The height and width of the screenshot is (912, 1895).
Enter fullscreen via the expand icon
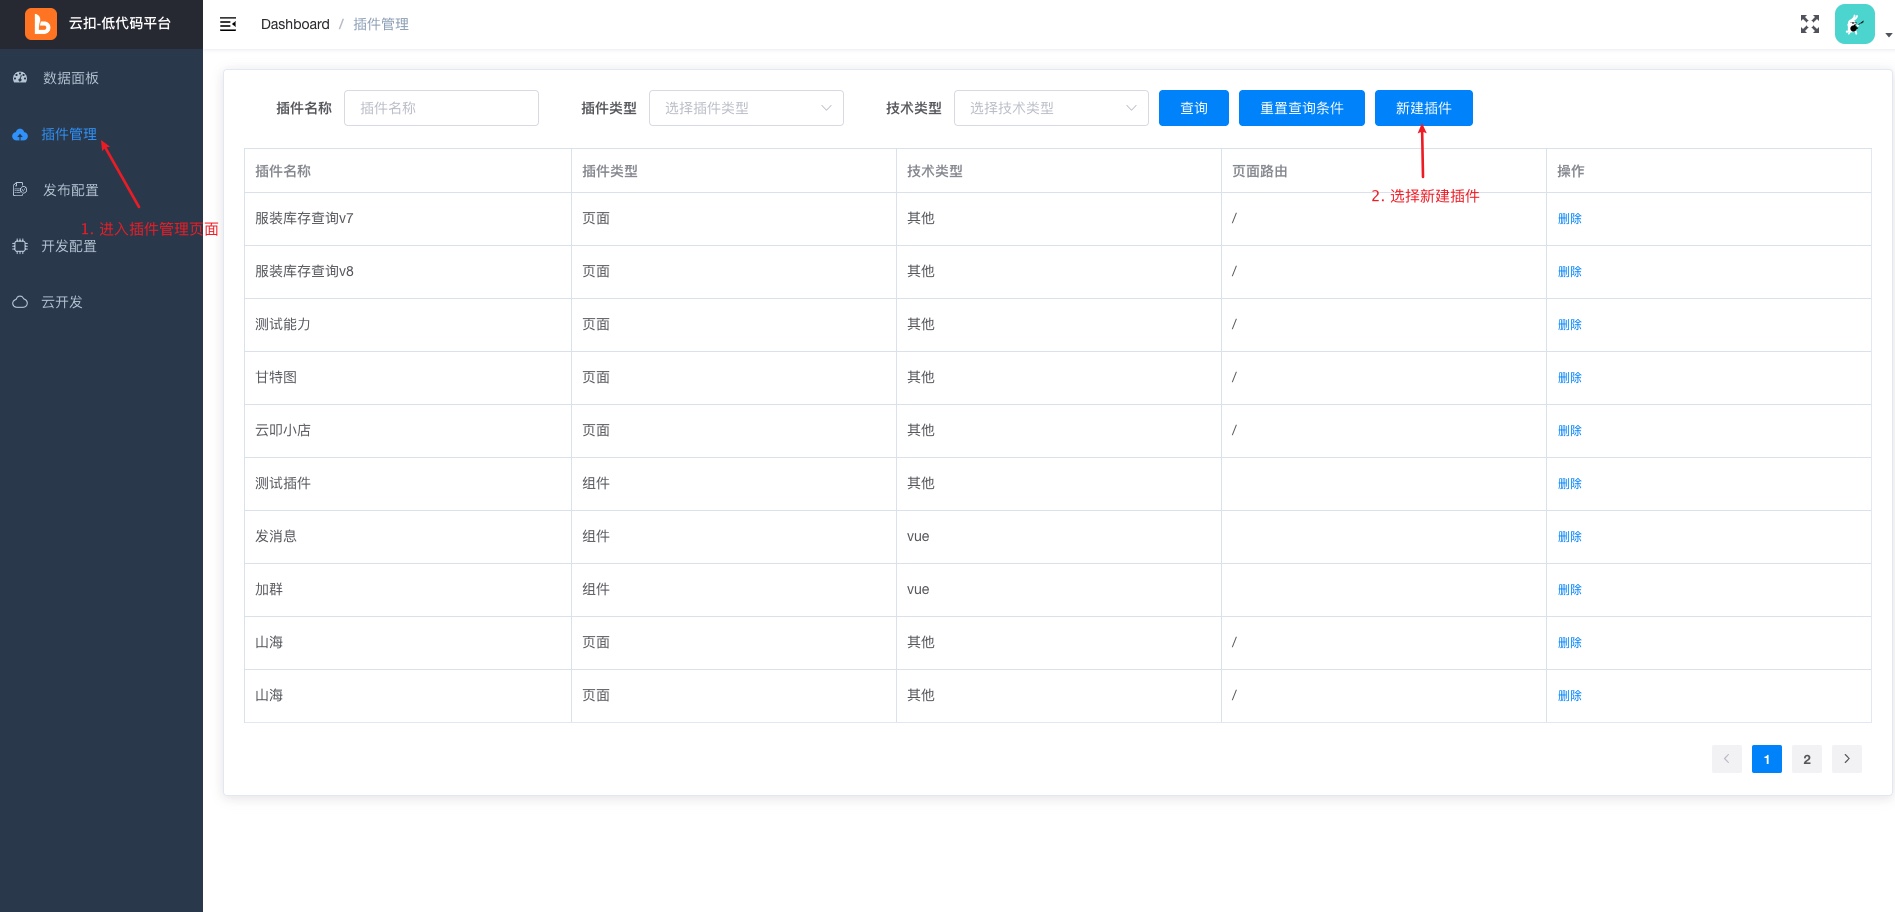(x=1809, y=24)
